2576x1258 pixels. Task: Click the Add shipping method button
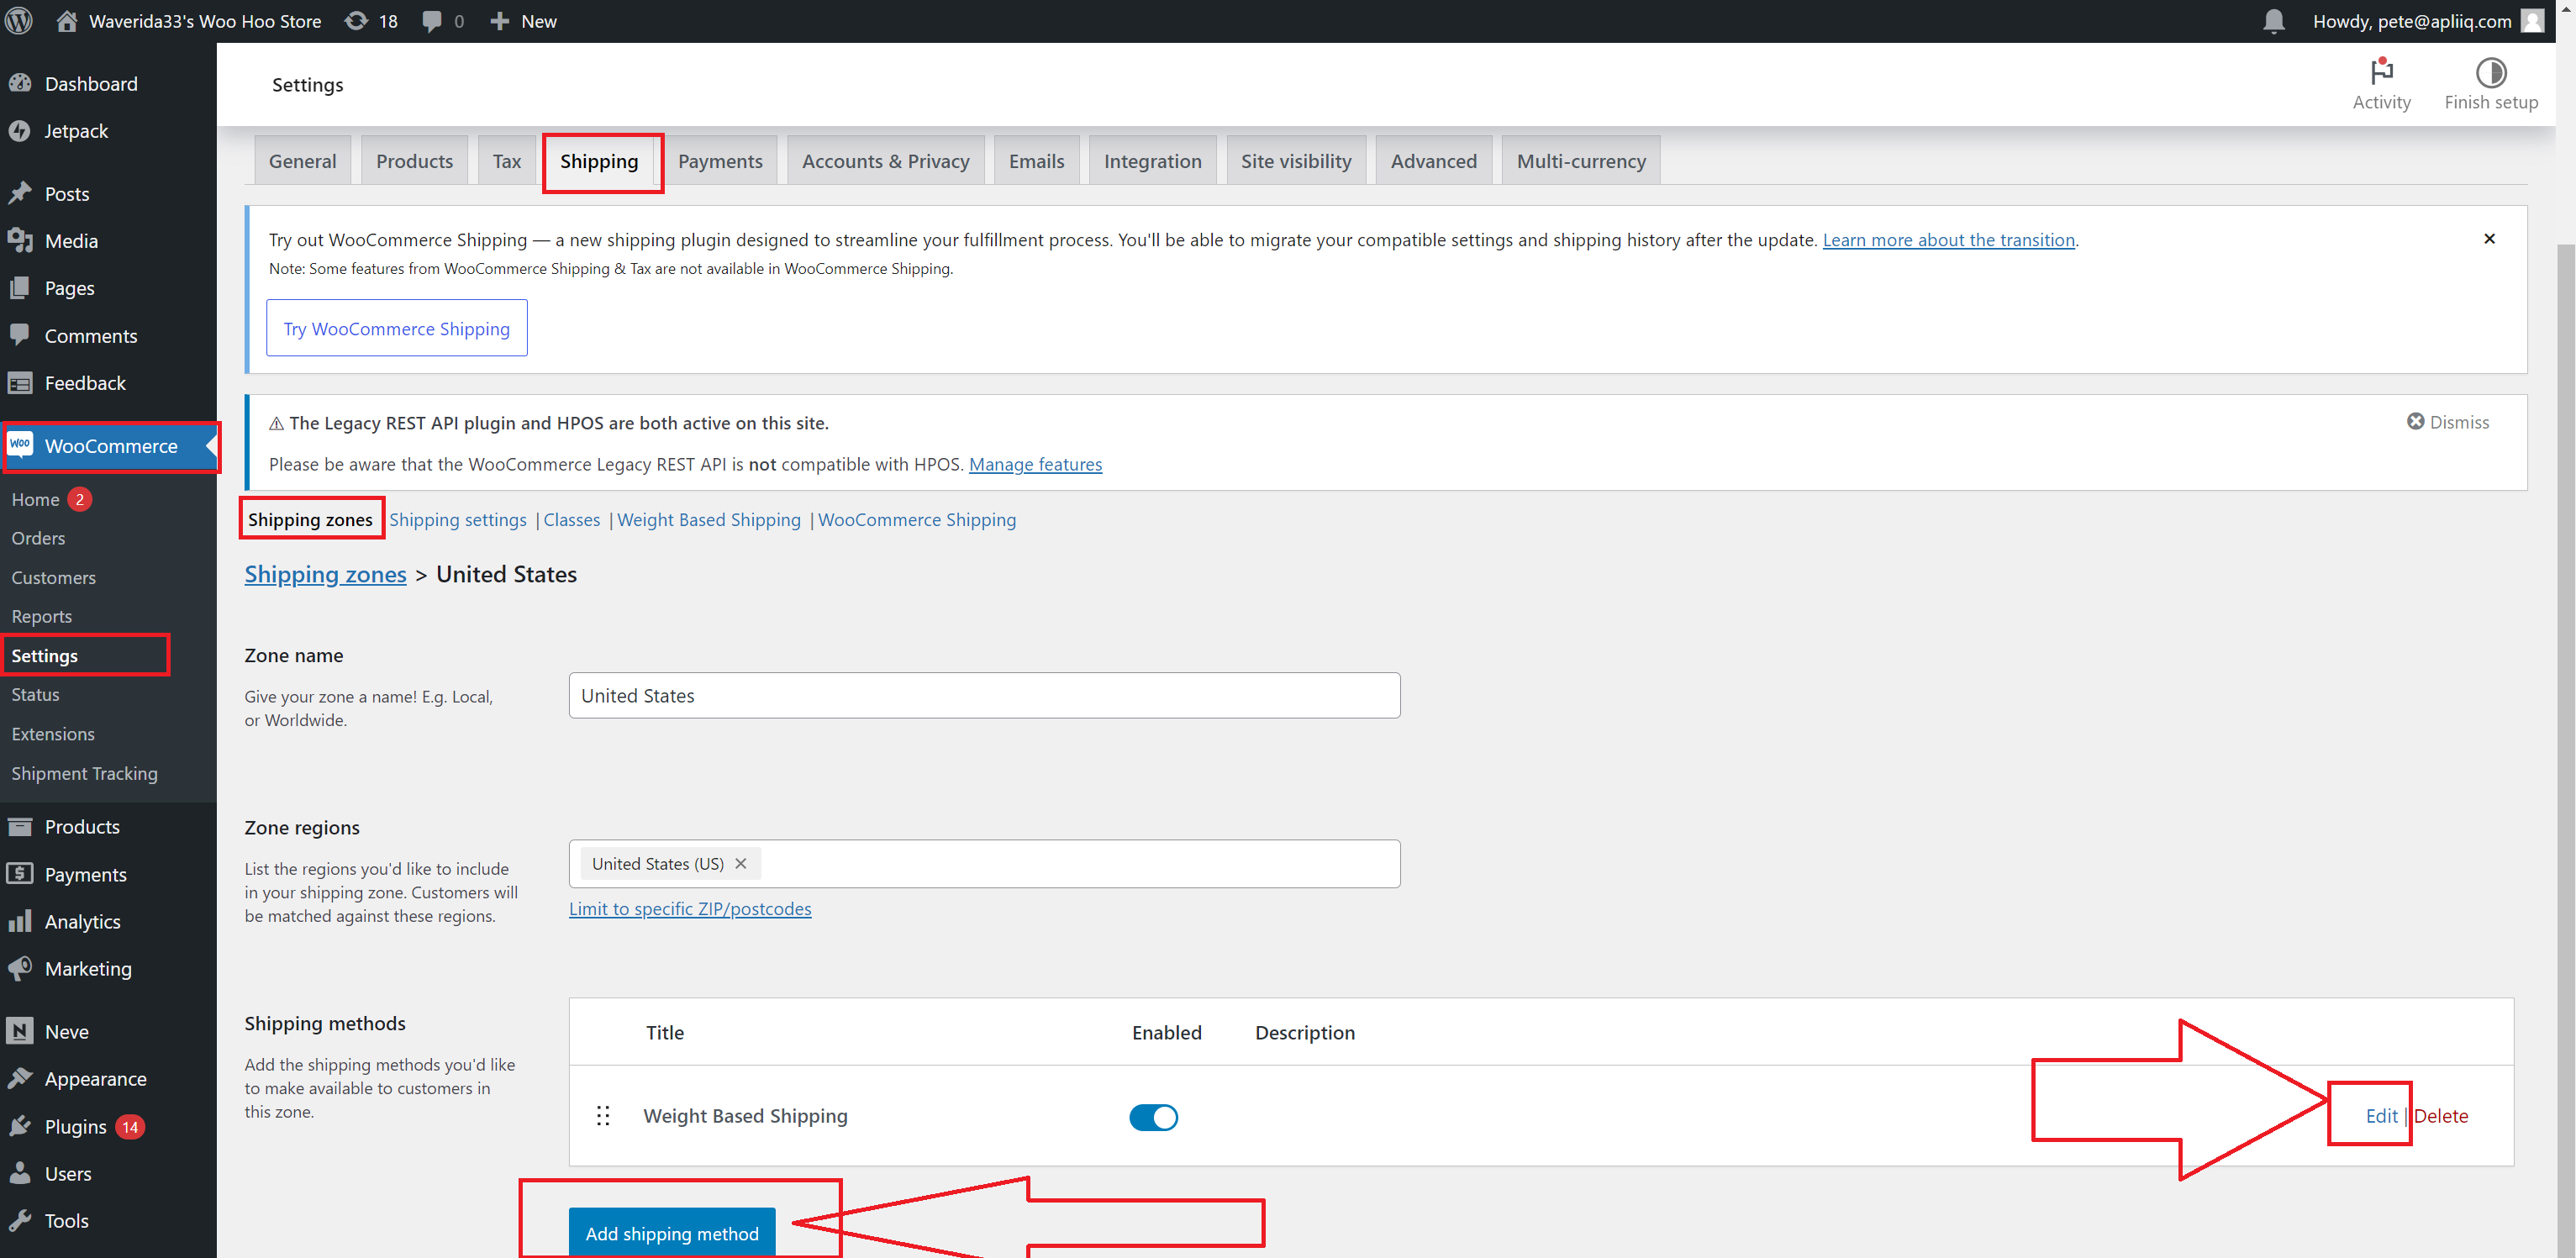click(672, 1233)
